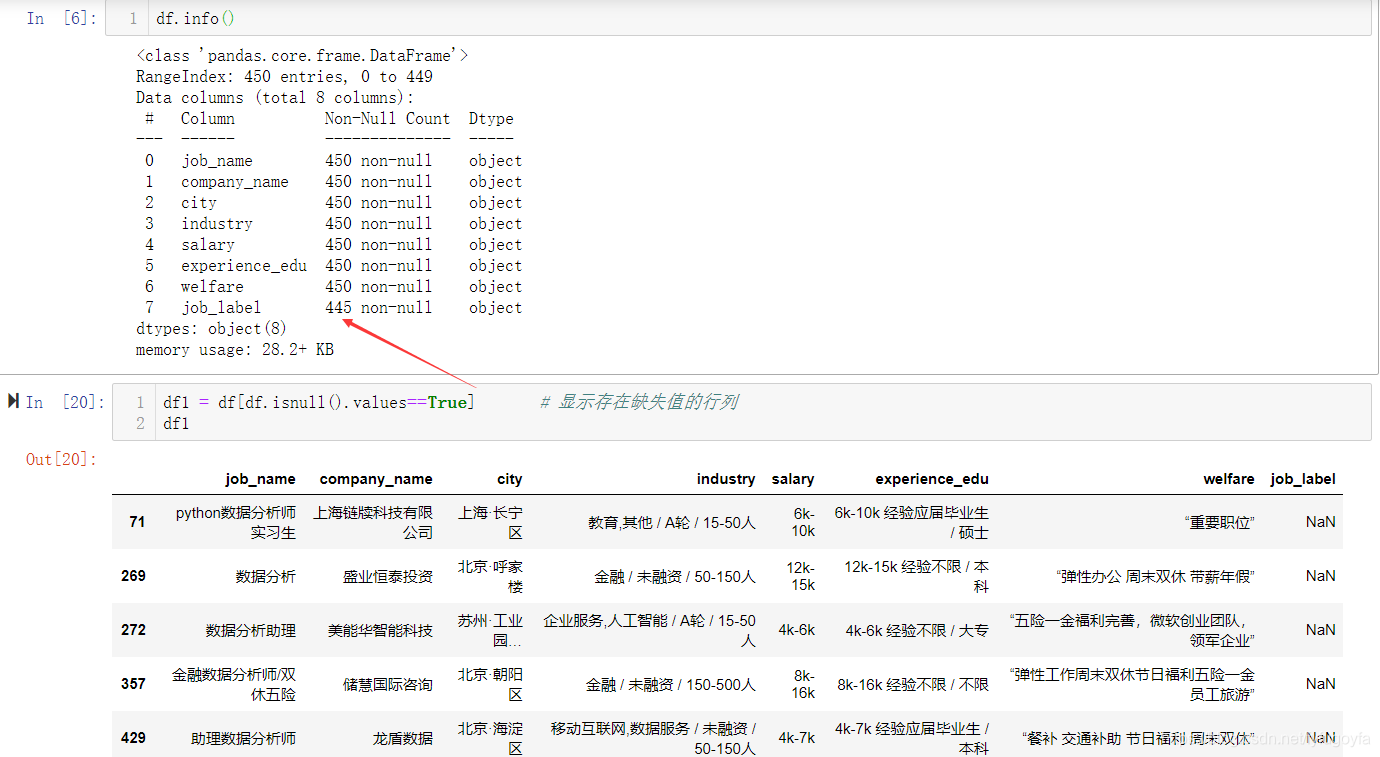Click the '上海链牍科技有限公司' company cell

point(373,522)
